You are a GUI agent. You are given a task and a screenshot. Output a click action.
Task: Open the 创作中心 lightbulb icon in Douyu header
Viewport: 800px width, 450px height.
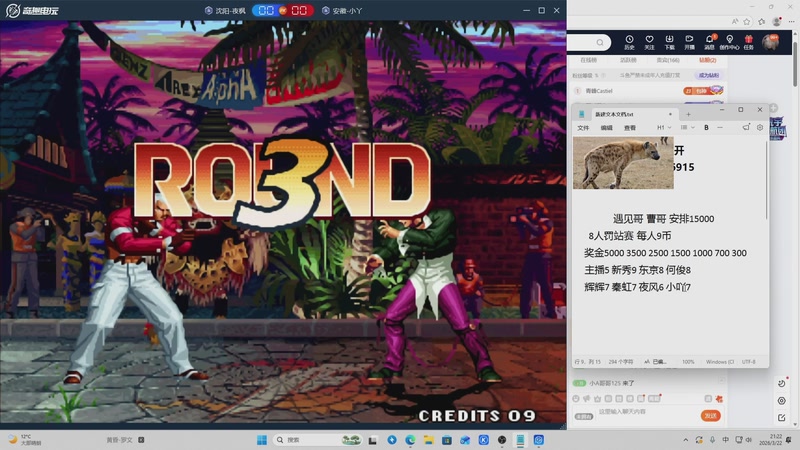[x=730, y=42]
